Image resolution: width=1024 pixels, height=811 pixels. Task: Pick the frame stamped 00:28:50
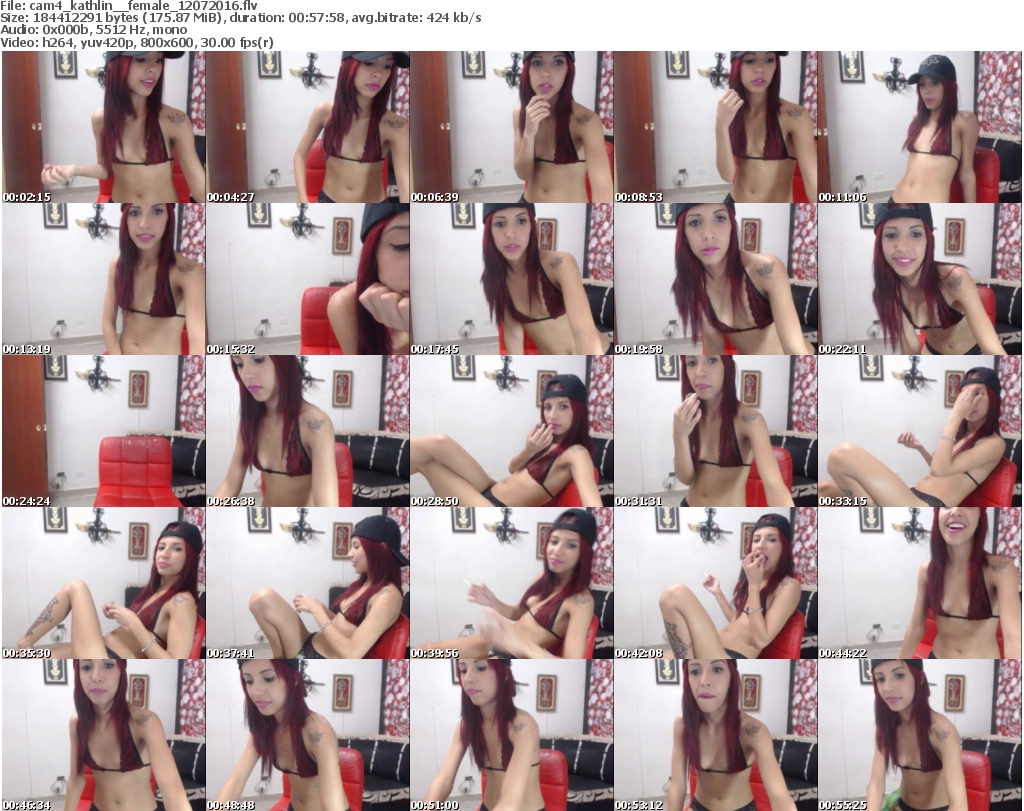511,431
